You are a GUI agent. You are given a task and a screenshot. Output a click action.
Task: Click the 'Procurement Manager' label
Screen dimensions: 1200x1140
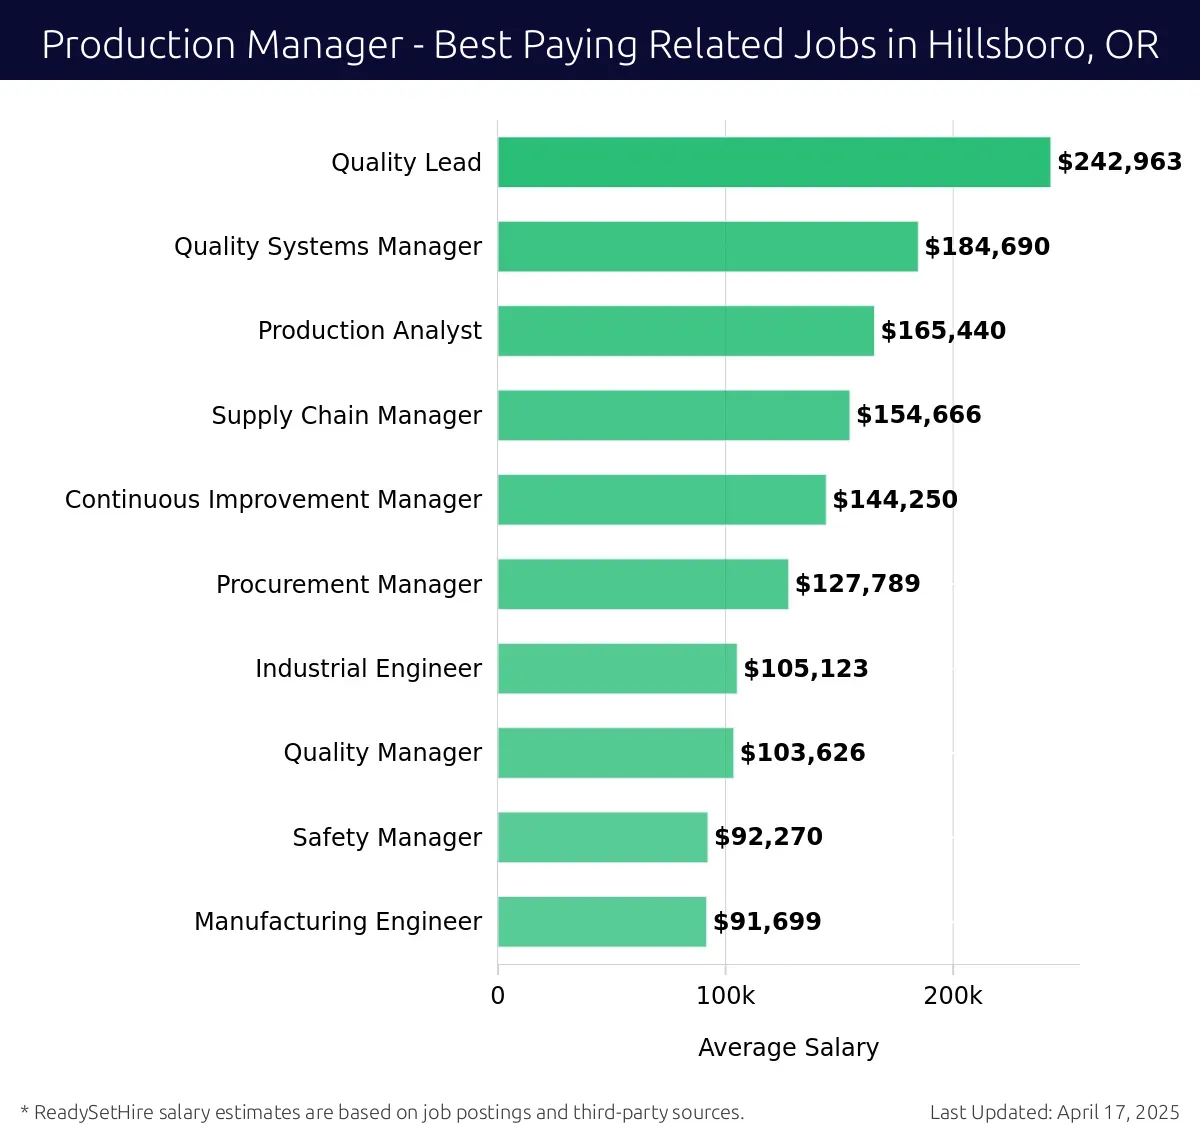pyautogui.click(x=349, y=584)
